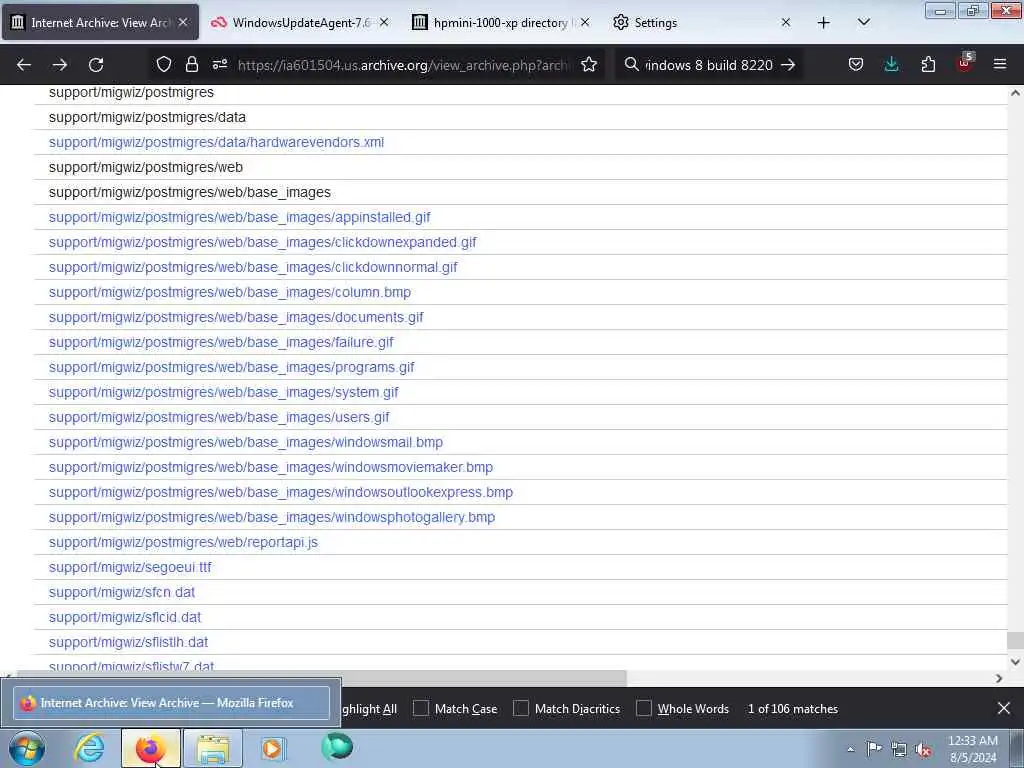The image size is (1024, 768).
Task: Open programs.gif link
Action: (x=231, y=367)
